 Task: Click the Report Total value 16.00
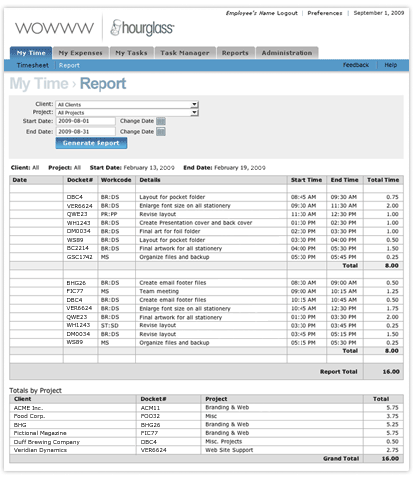pos(391,372)
